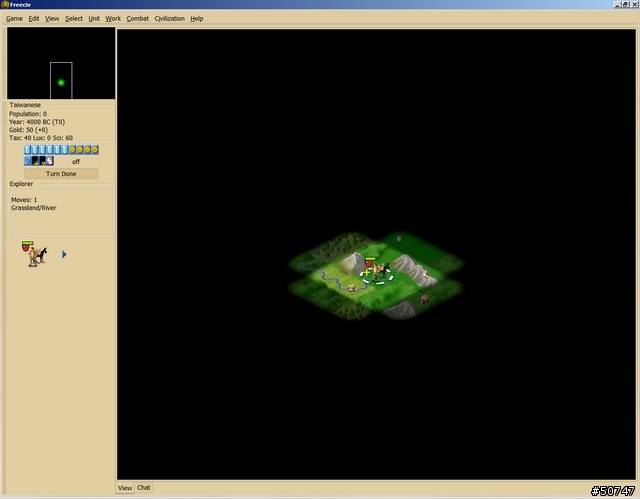This screenshot has height=499, width=640.
Task: Click the timeout 'off' label
Action: 76,162
